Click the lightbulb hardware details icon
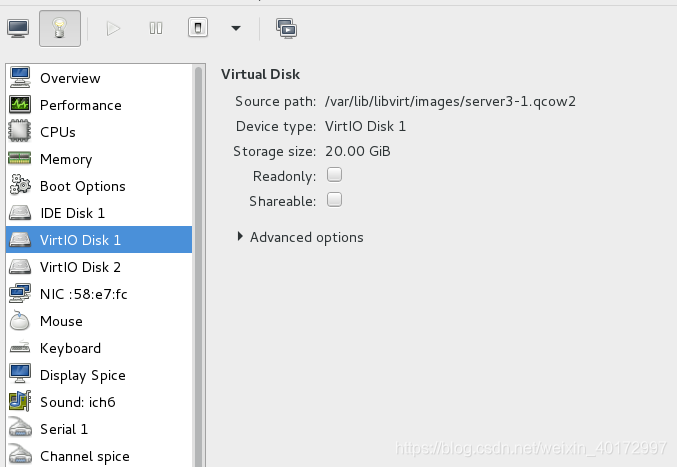This screenshot has width=677, height=467. tap(60, 28)
